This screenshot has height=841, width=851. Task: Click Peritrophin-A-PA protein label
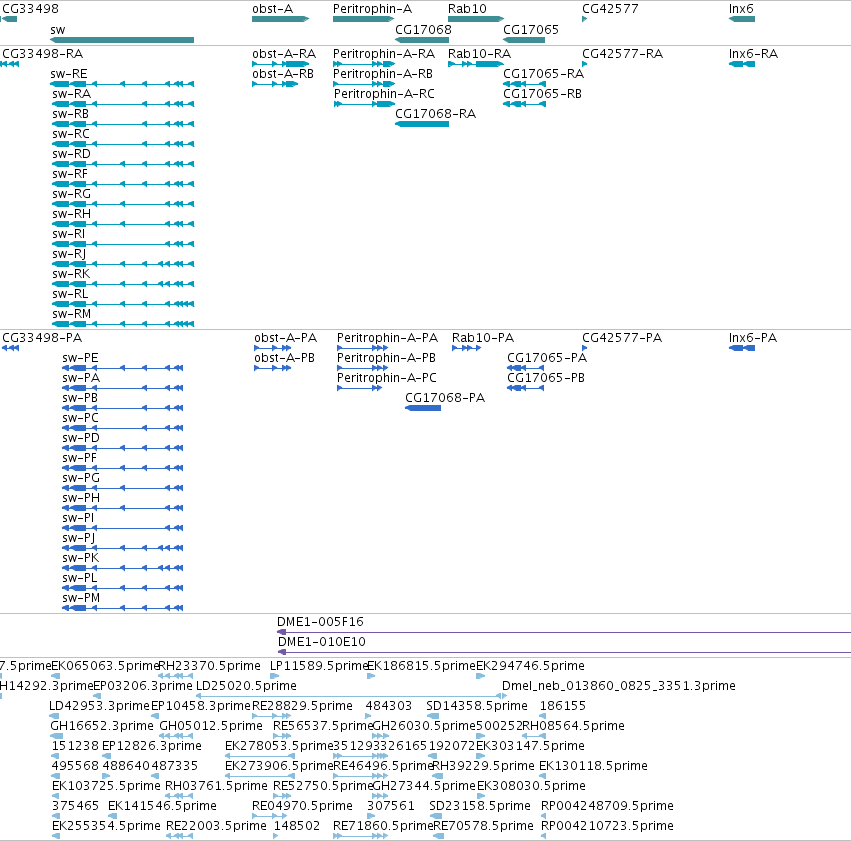tap(388, 337)
